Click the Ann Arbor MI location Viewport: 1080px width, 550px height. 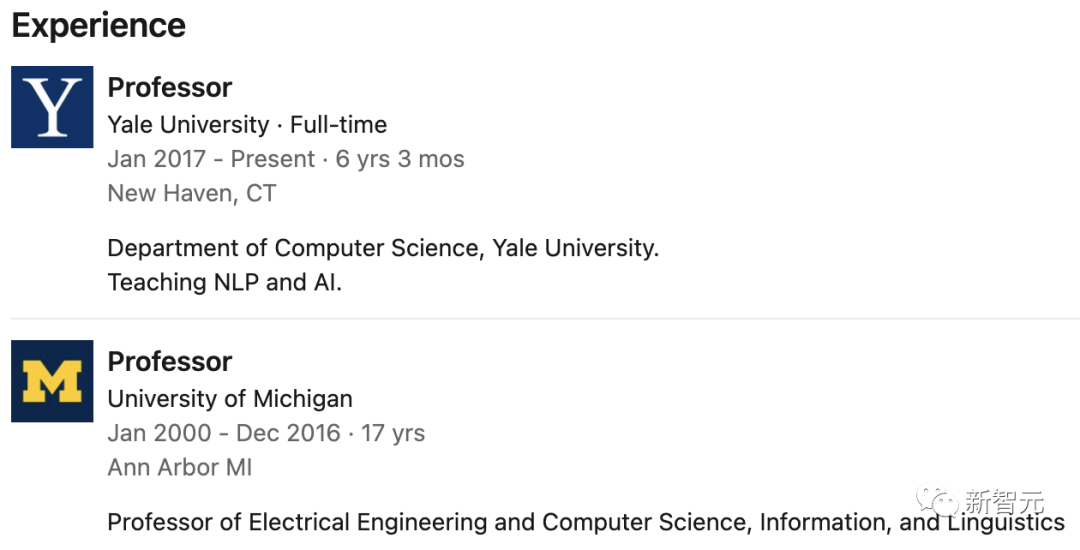point(180,467)
